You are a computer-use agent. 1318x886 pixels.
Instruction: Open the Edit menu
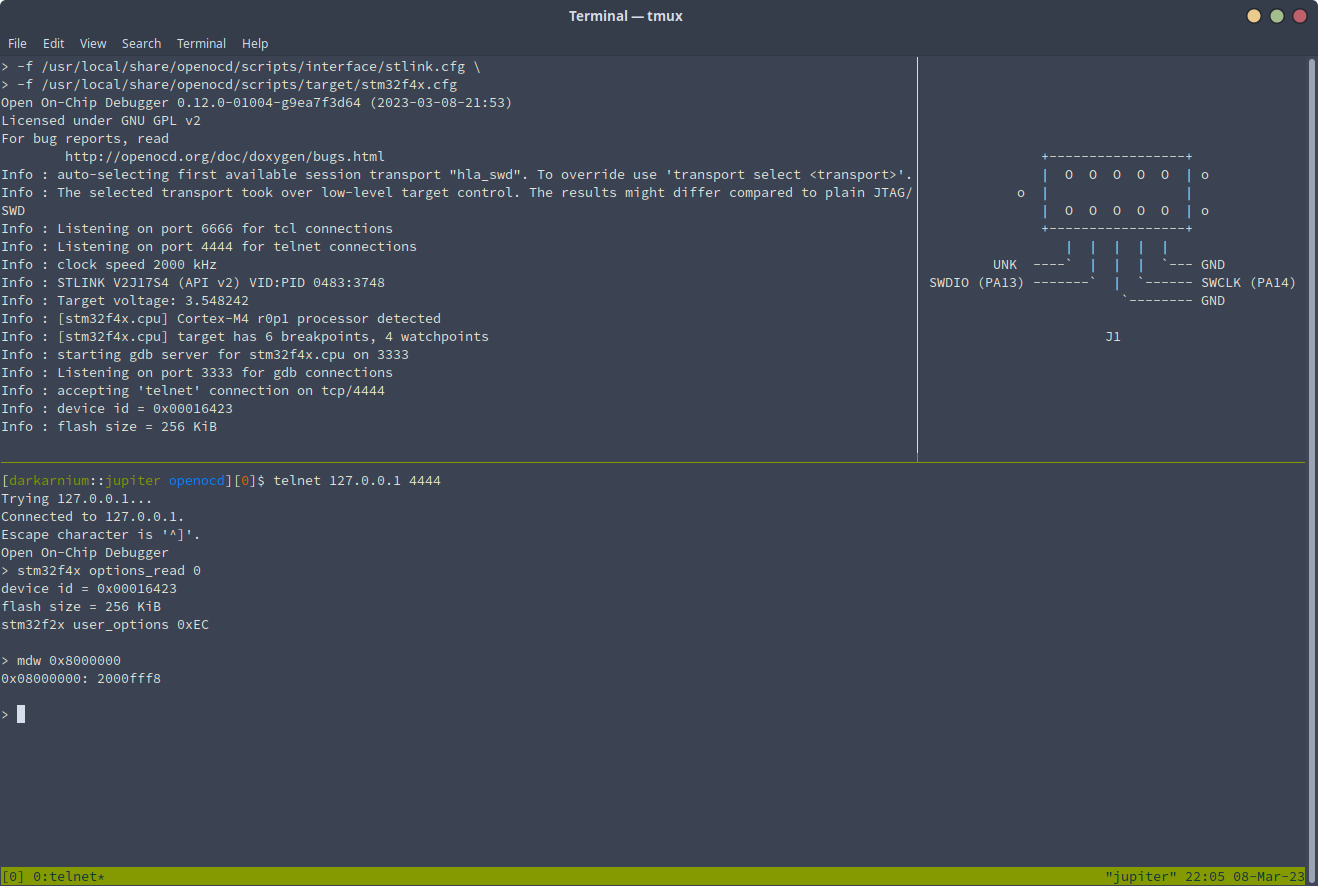pyautogui.click(x=53, y=44)
